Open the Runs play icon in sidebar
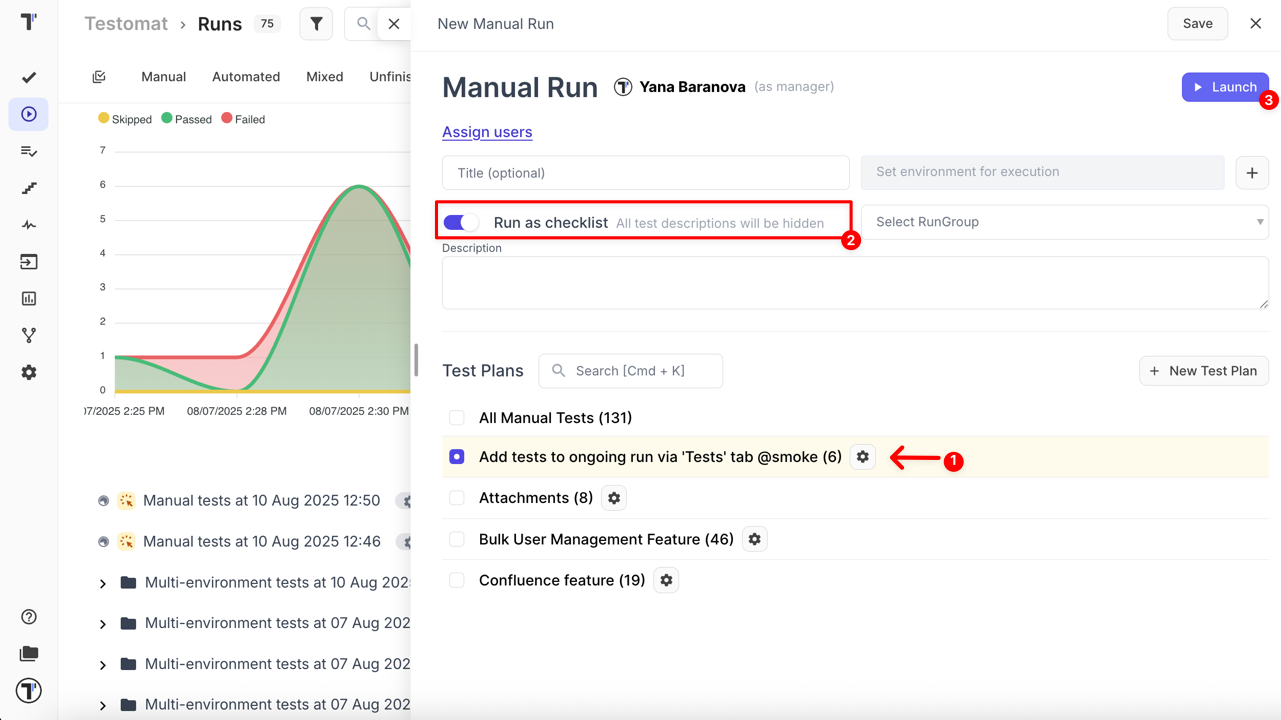Screen dimensions: 1281x720 pyautogui.click(x=29, y=114)
